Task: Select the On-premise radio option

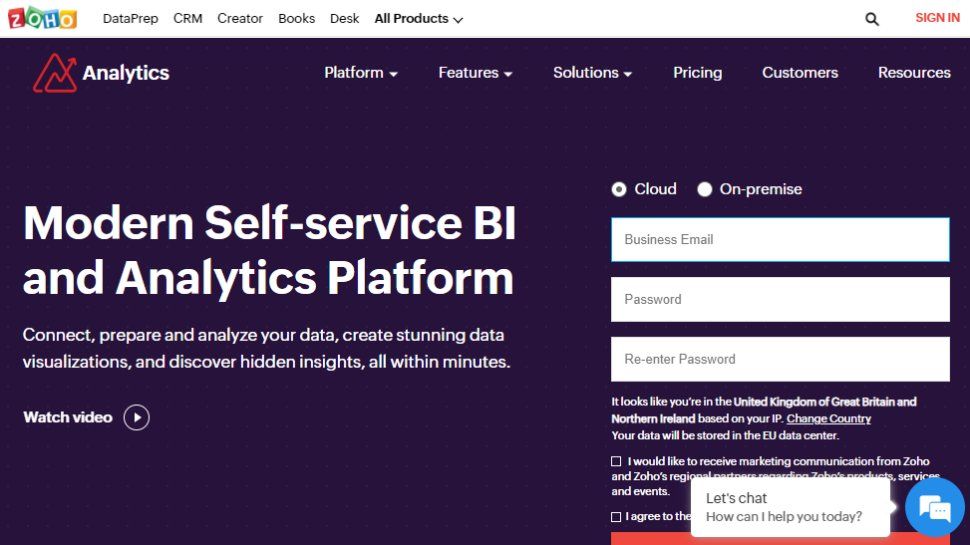Action: [x=705, y=189]
